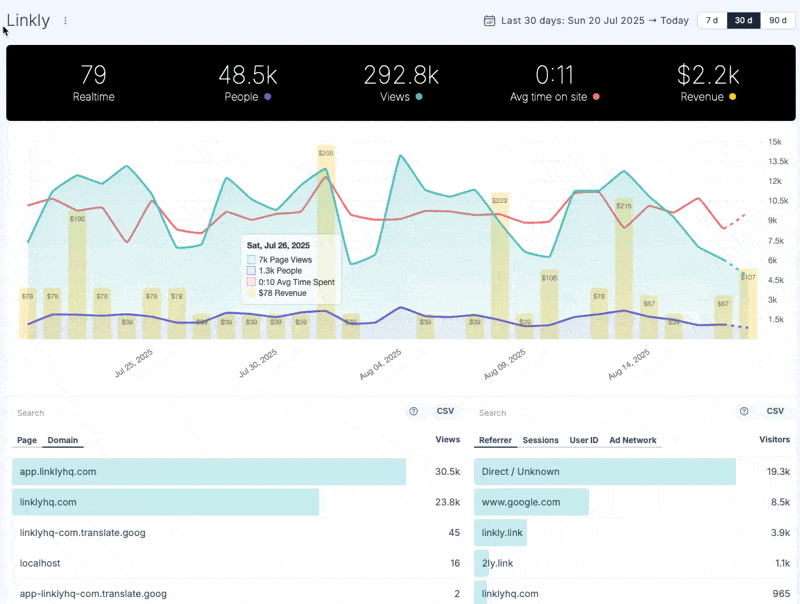The height and width of the screenshot is (604, 800).
Task: Click the help icon above Visitors column
Action: 743,411
